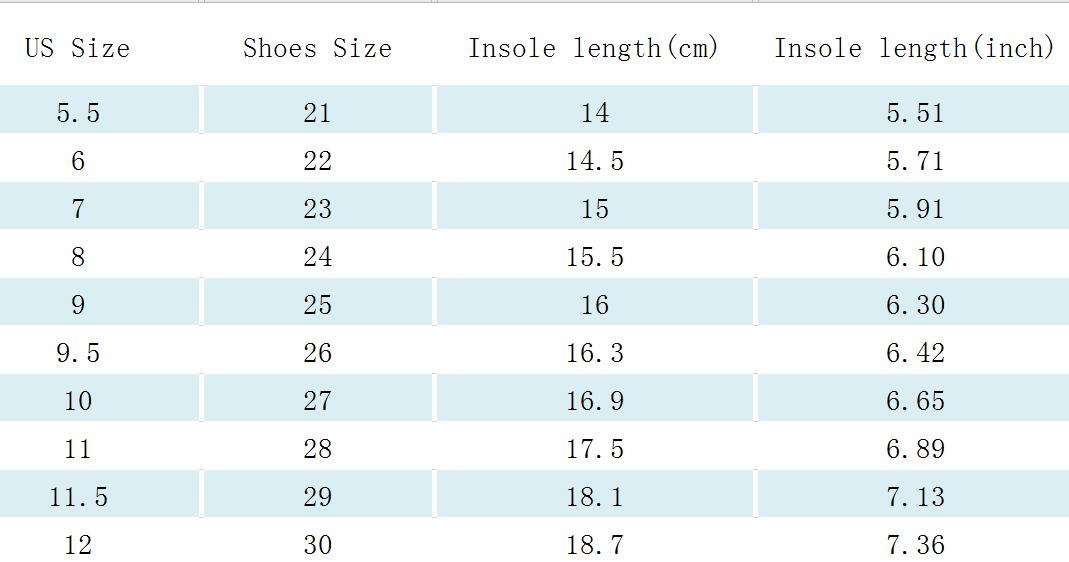
Task: Select the US Size 12 cell
Action: point(78,545)
